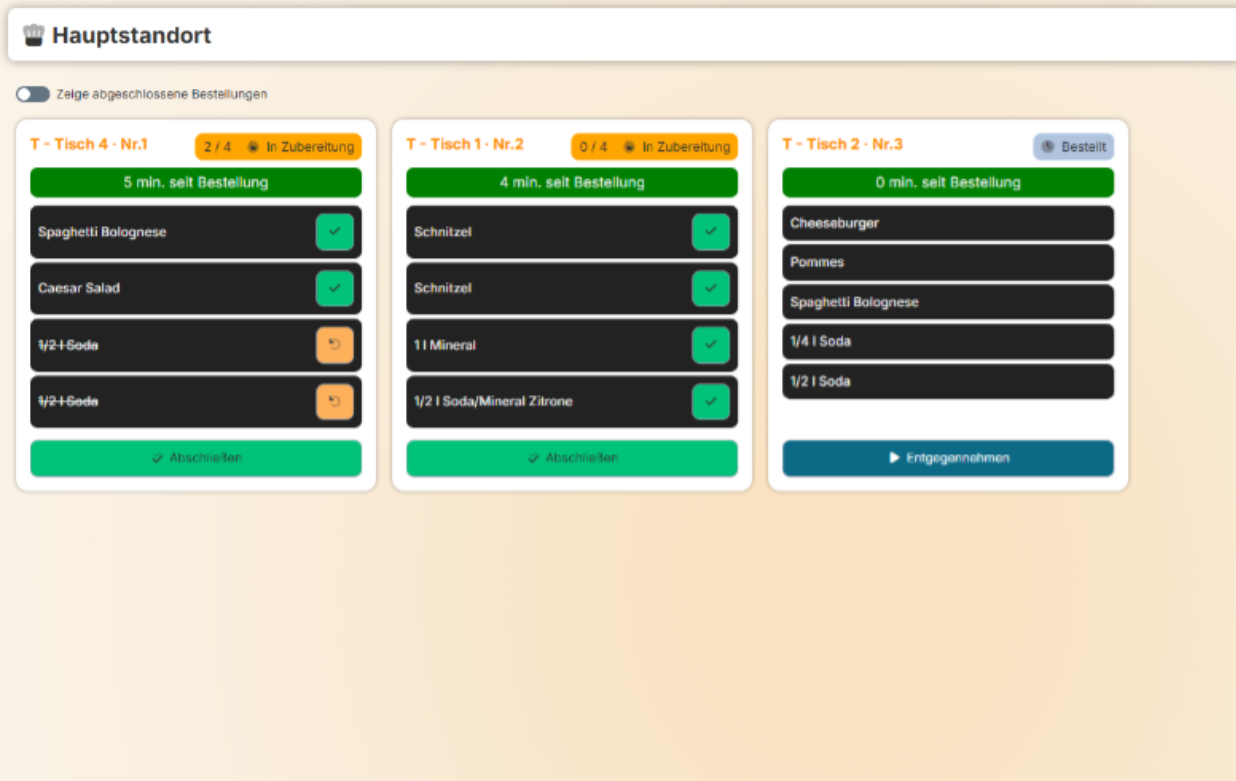Click the 1/2 l Soda row in Tisch 2
The width and height of the screenshot is (1236, 781).
pos(948,381)
